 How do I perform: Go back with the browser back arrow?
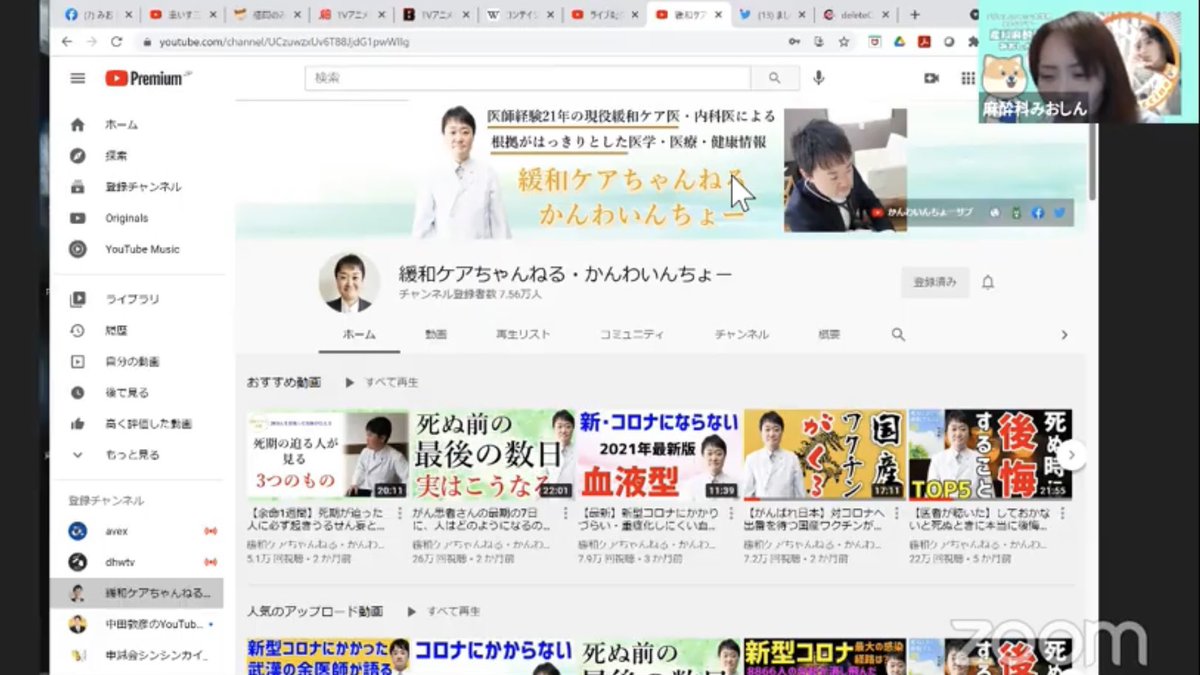(x=67, y=42)
